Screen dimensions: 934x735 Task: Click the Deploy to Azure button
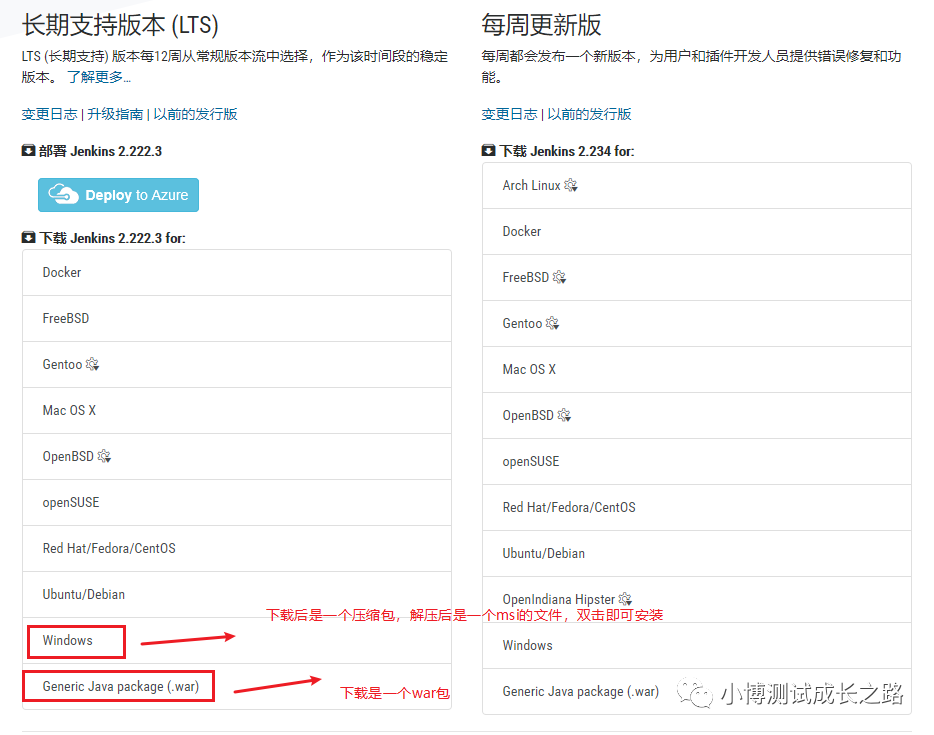119,195
